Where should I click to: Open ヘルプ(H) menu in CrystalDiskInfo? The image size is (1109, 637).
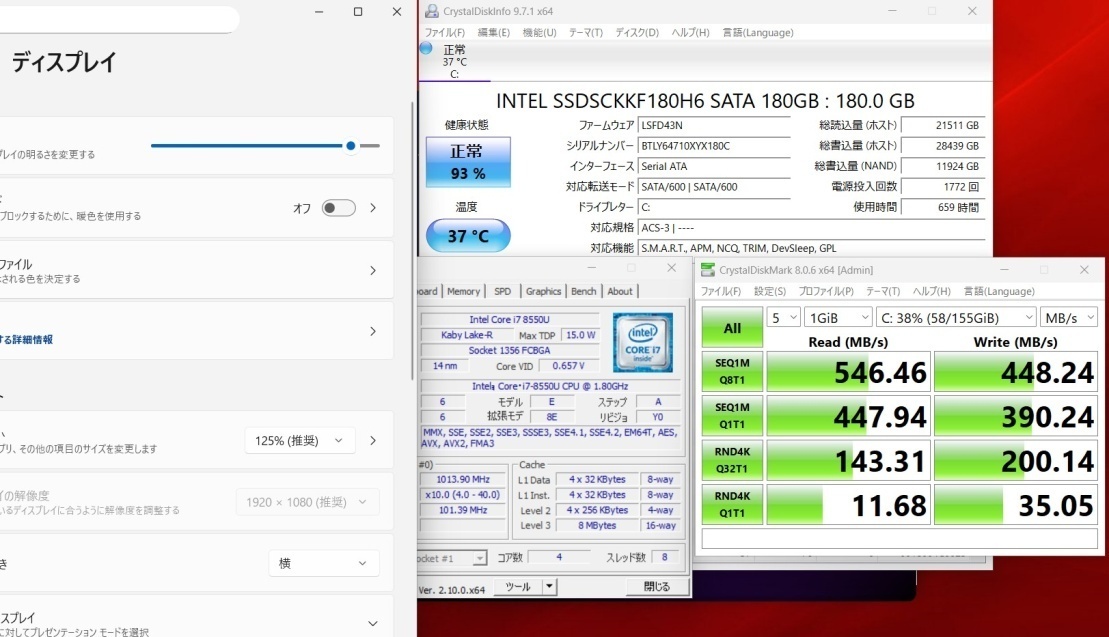pyautogui.click(x=690, y=33)
